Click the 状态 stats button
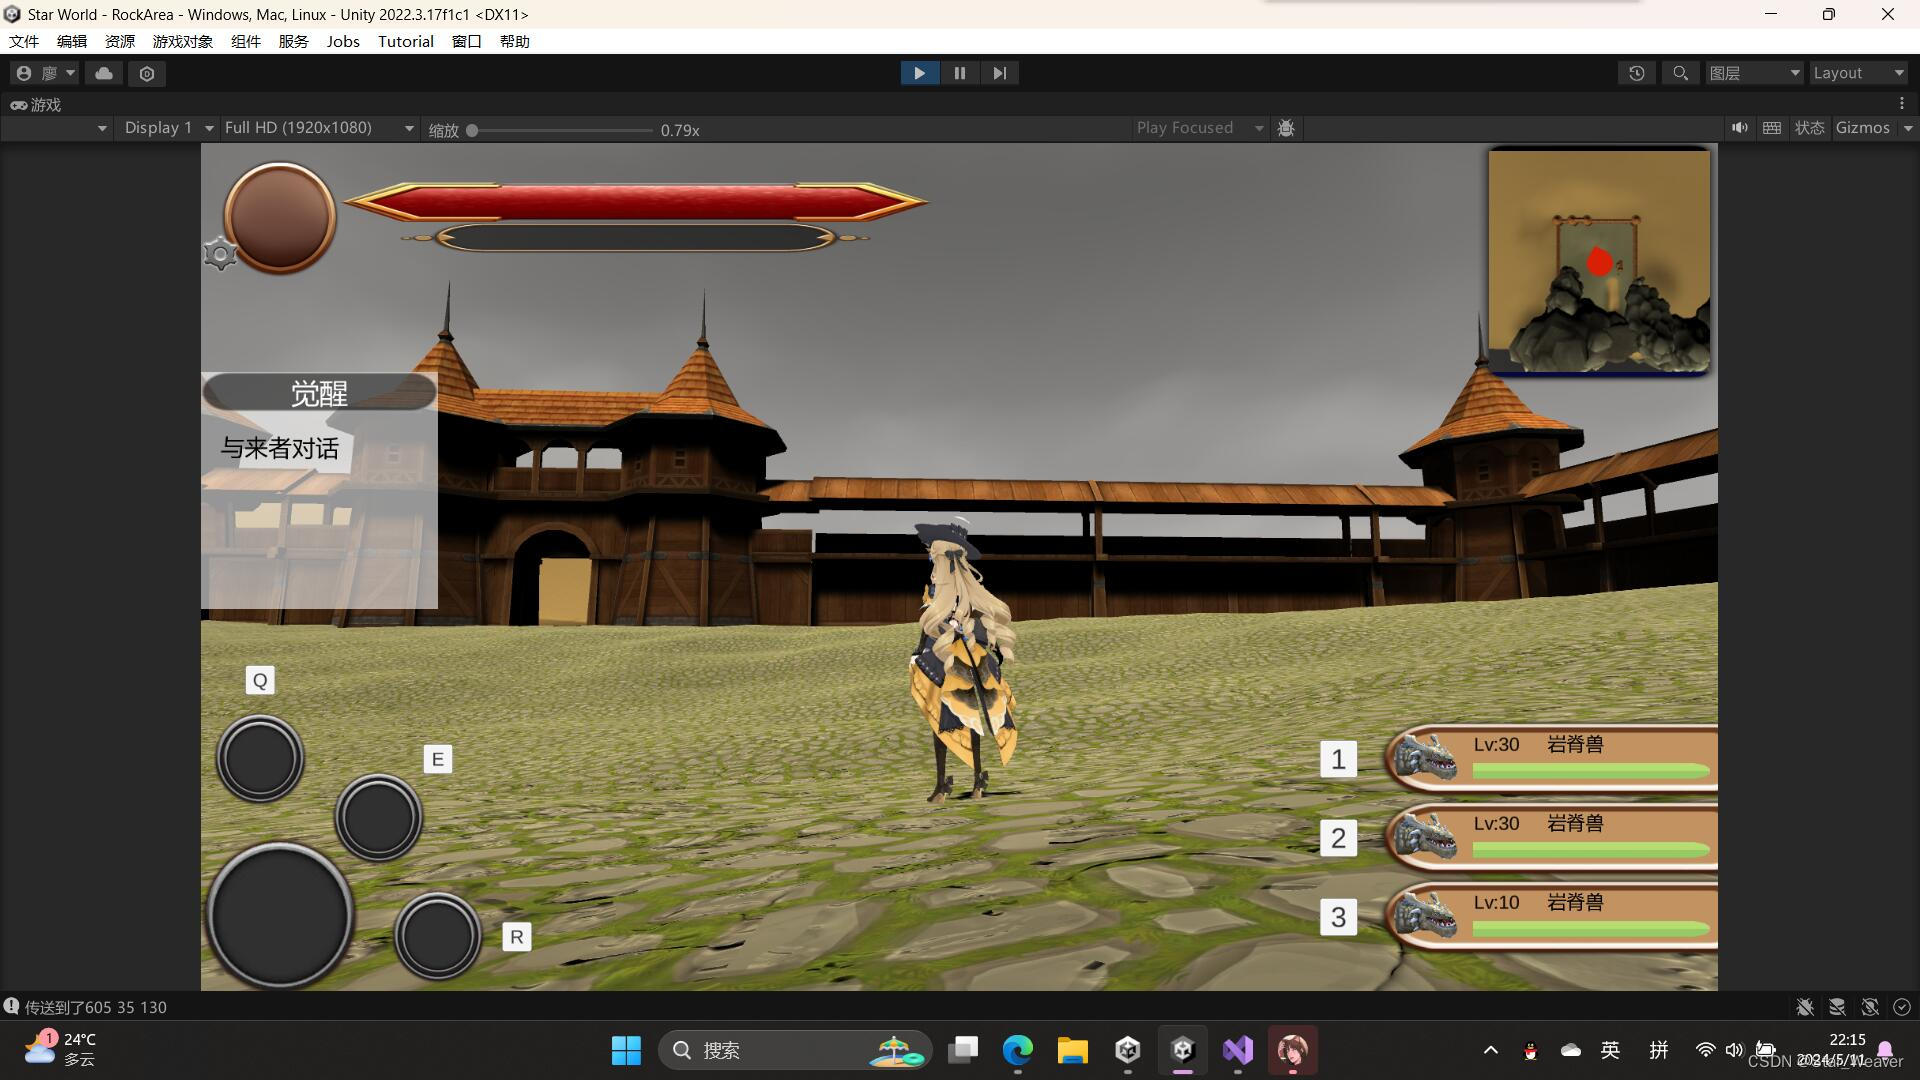The height and width of the screenshot is (1080, 1920). 1809,128
